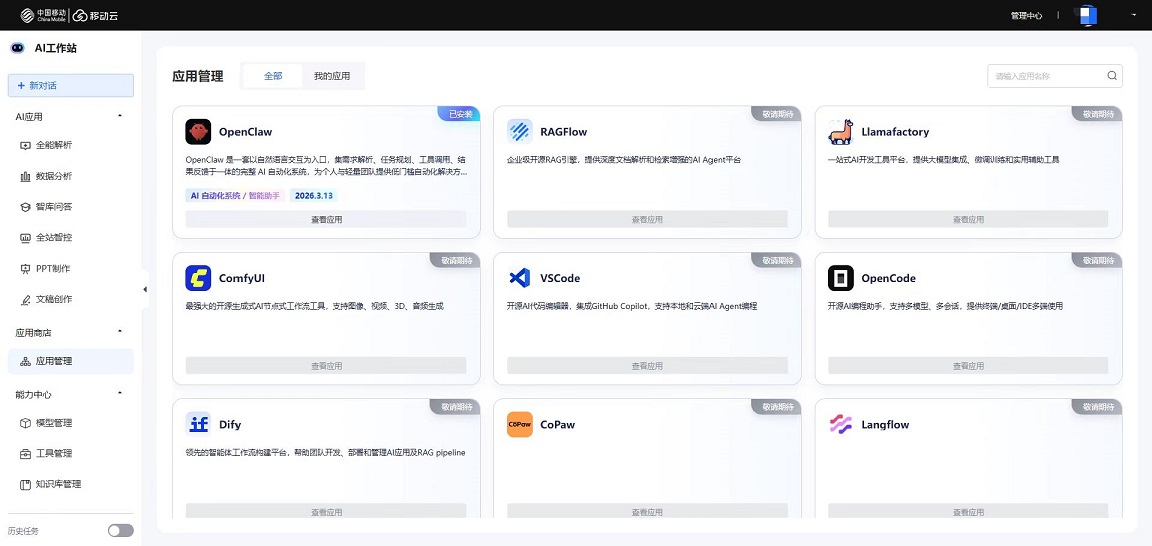The width and height of the screenshot is (1152, 546).
Task: Click the RAGFlow app icon
Action: (x=520, y=132)
